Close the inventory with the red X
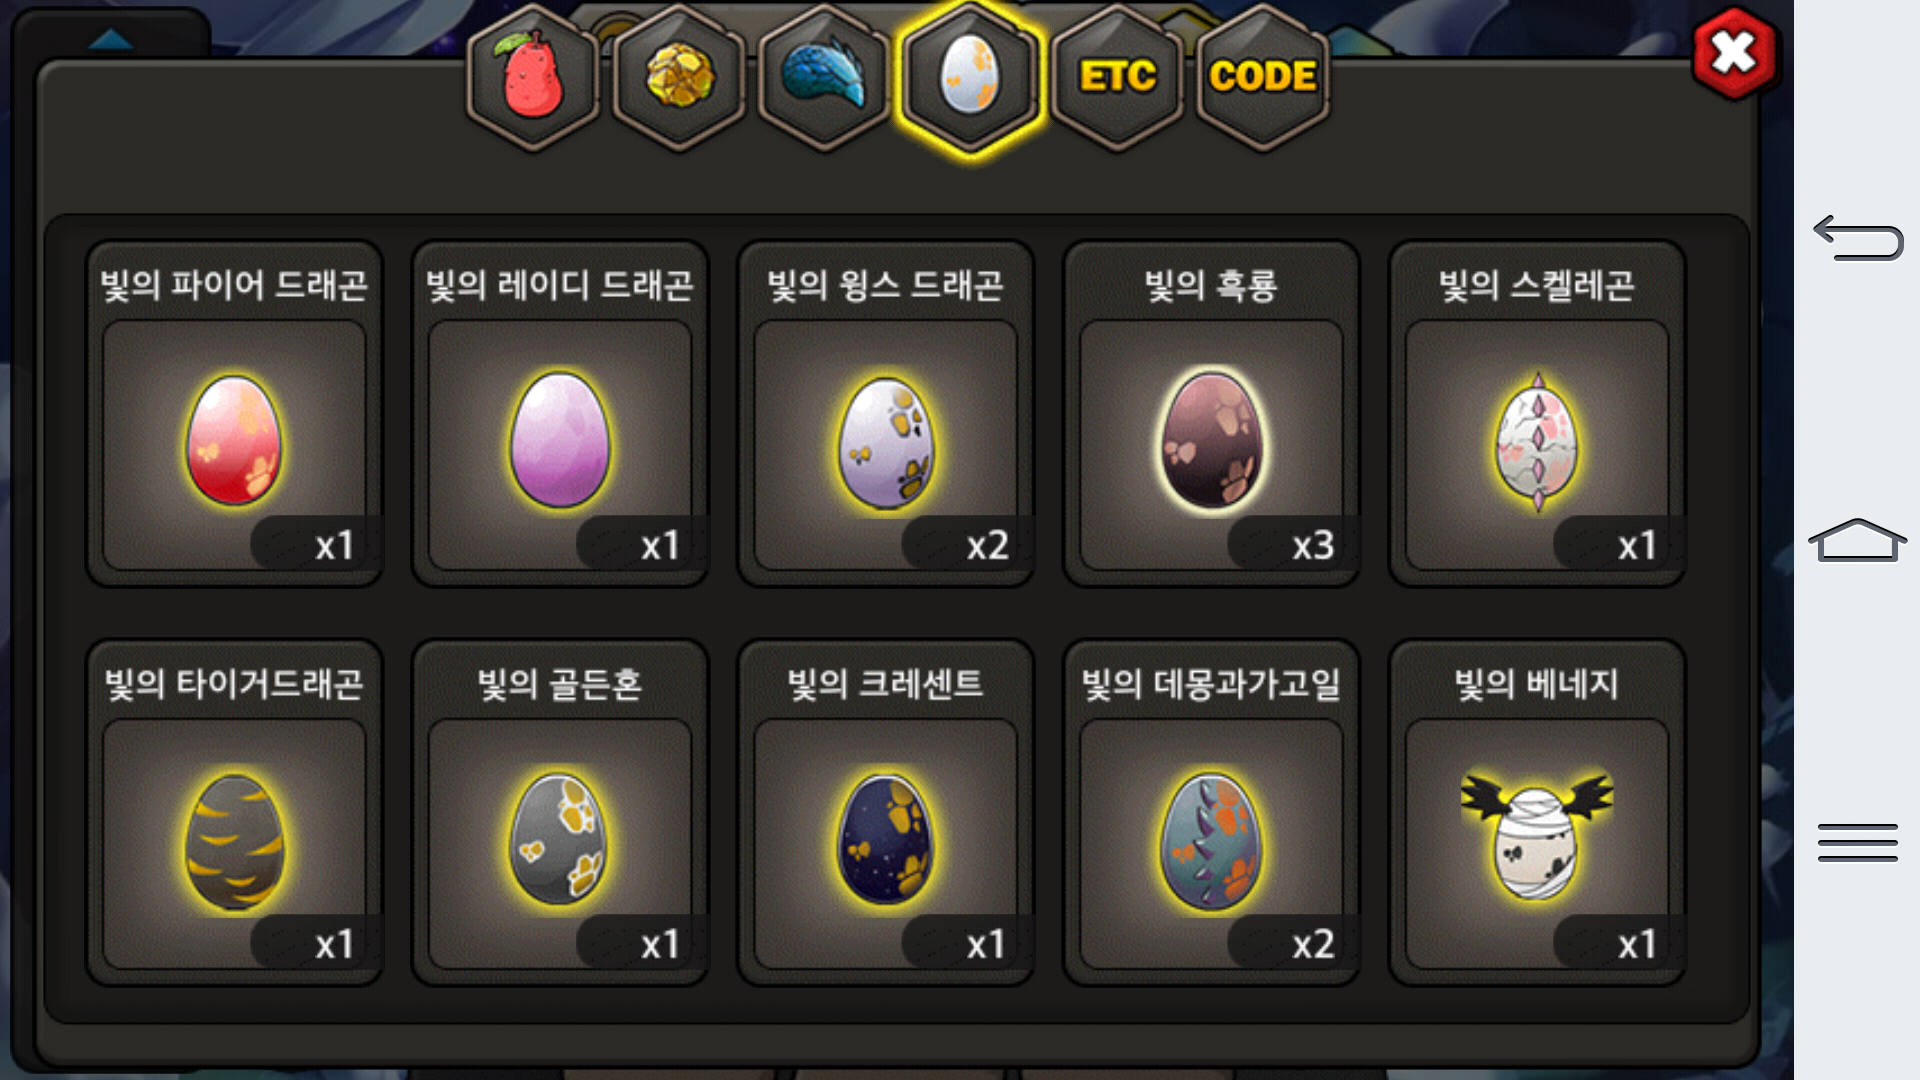Viewport: 1920px width, 1080px height. tap(1734, 53)
